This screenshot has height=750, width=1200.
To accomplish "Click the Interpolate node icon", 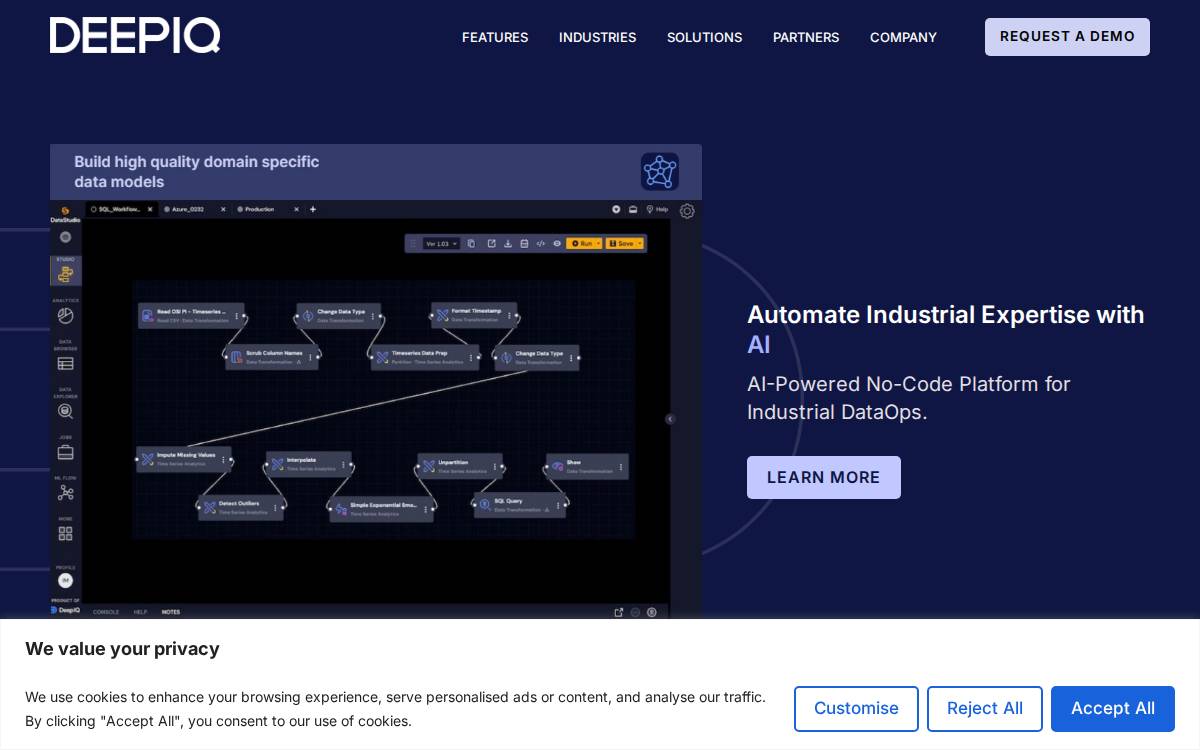I will coord(277,464).
